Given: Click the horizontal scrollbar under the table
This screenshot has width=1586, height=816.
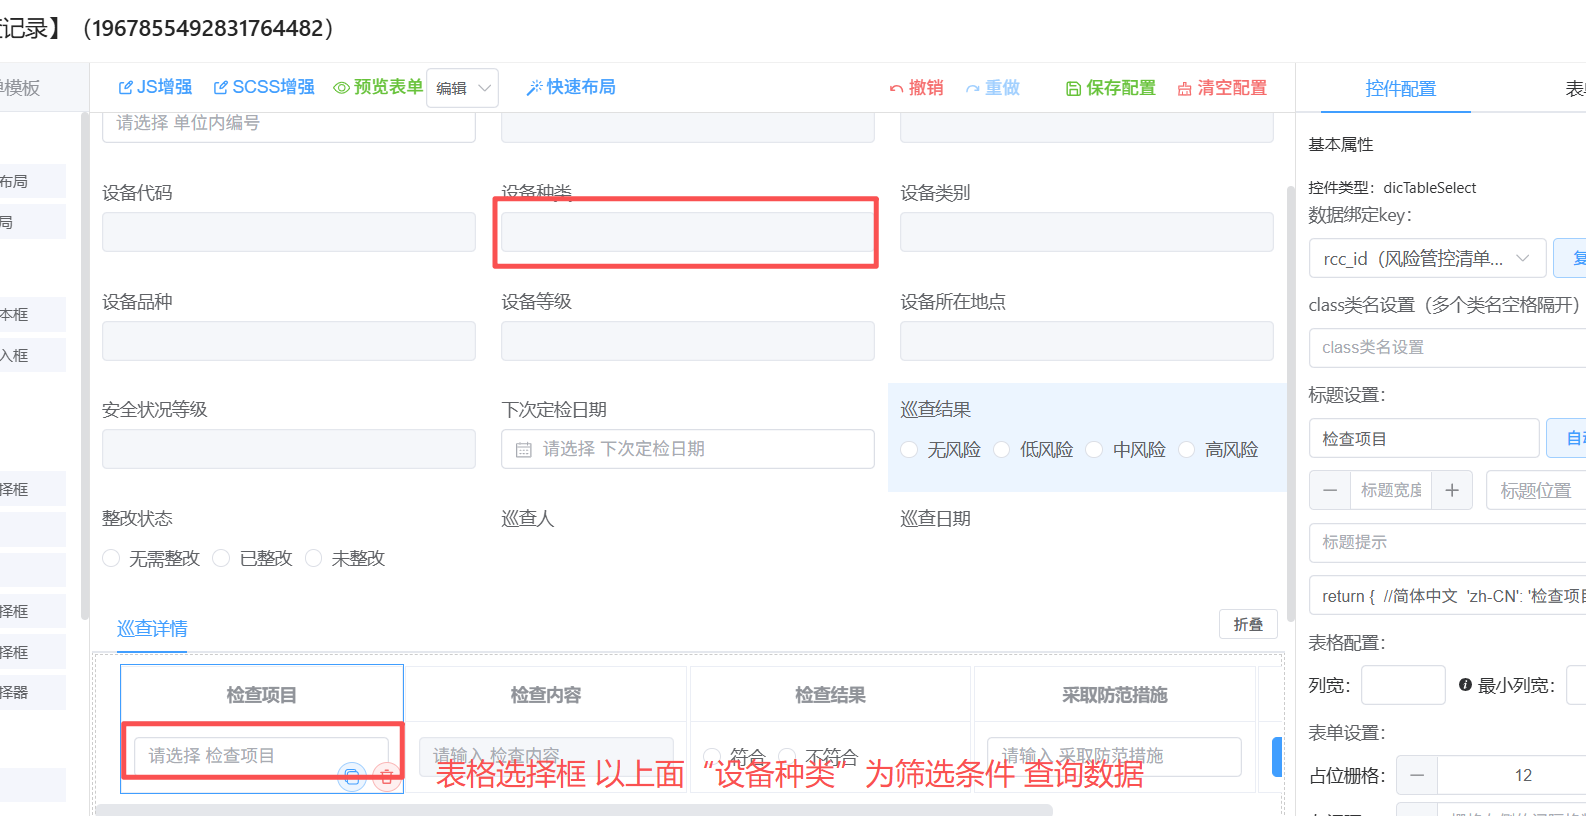Looking at the screenshot, I should (x=574, y=809).
